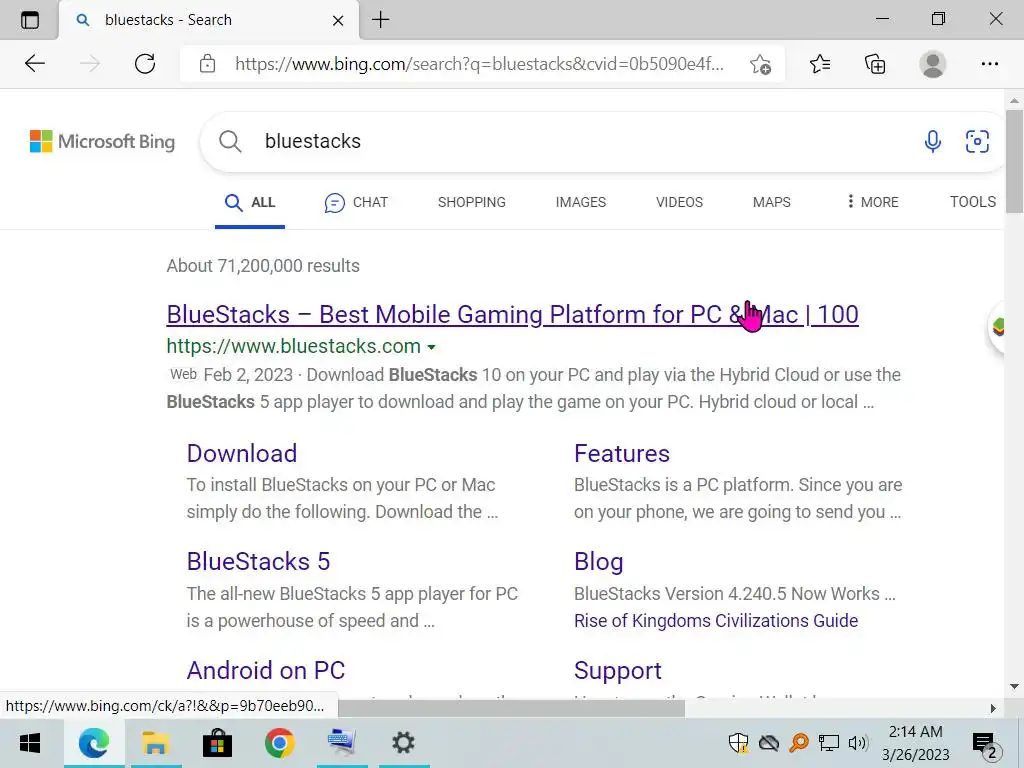Screen dimensions: 1024x768
Task: Switch to the SHOPPING tab
Action: [472, 202]
